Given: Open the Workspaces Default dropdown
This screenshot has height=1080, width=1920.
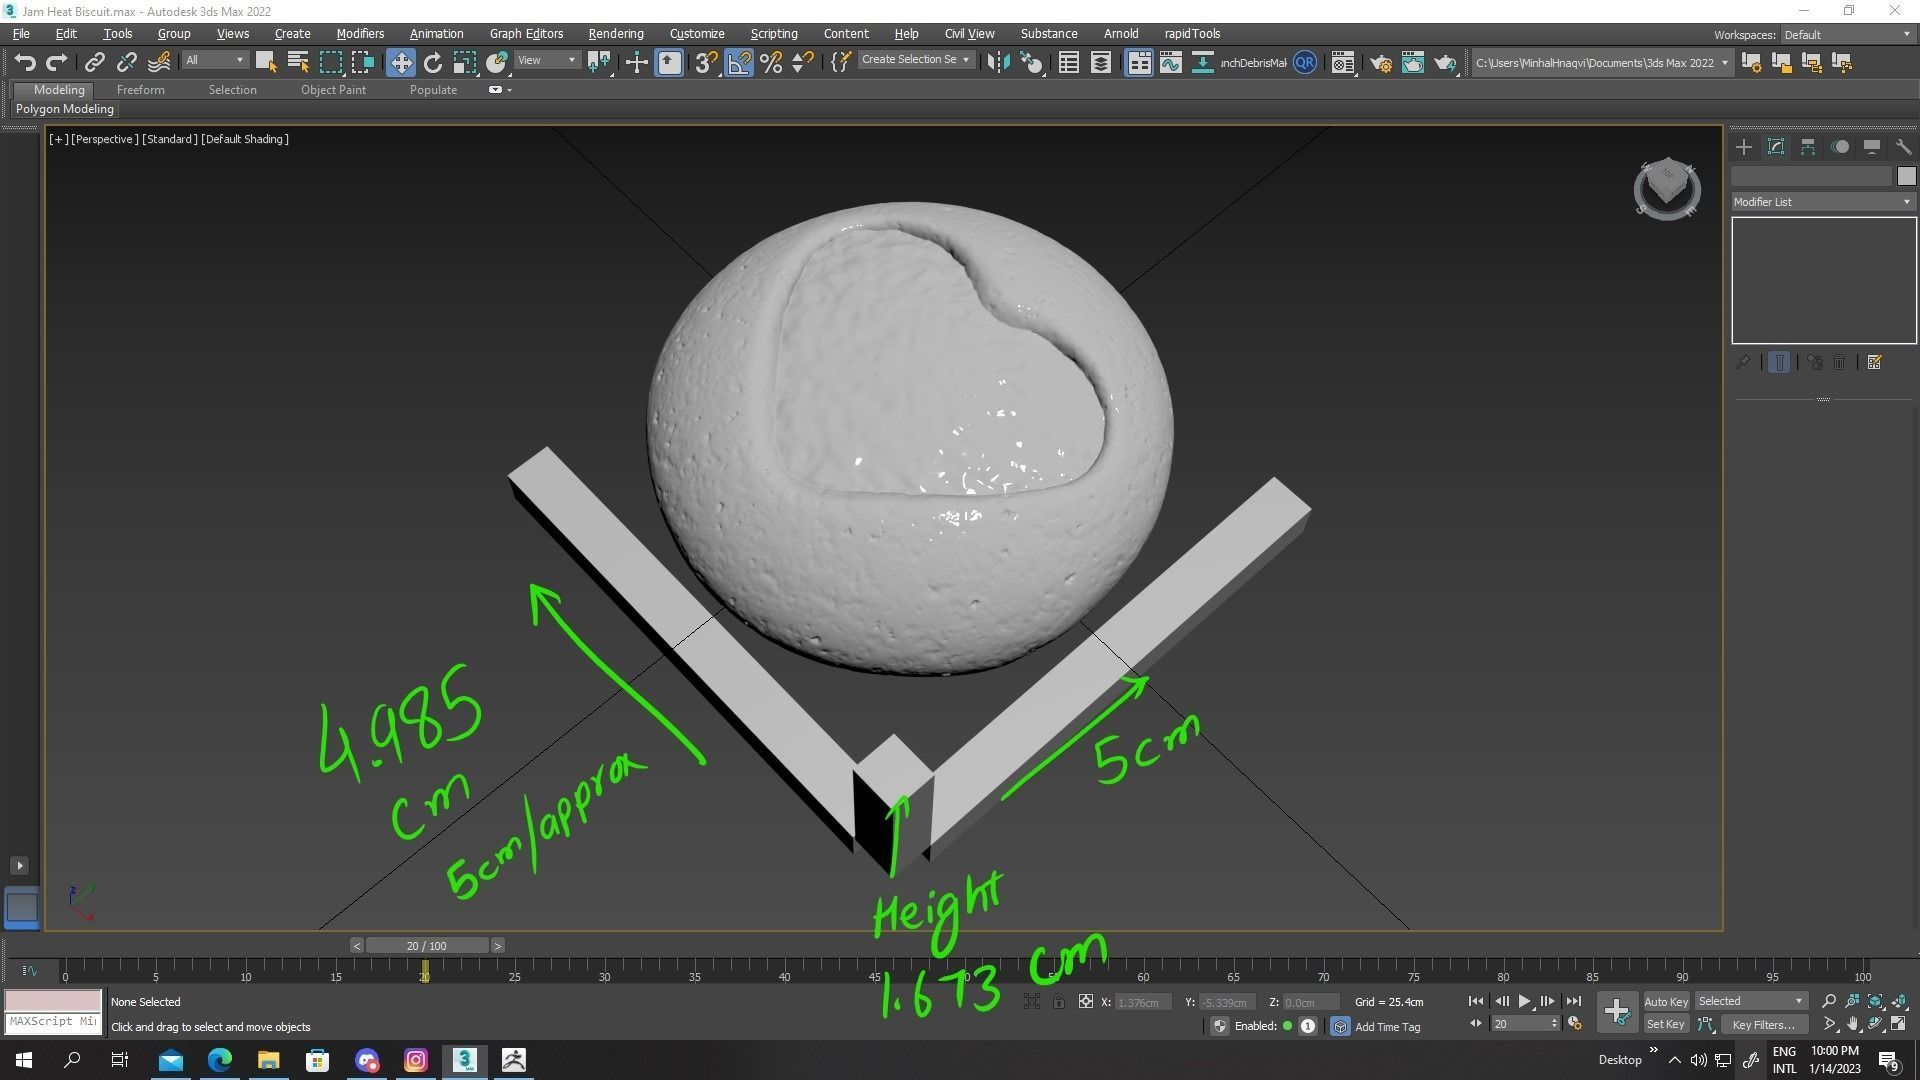Looking at the screenshot, I should click(x=1846, y=34).
